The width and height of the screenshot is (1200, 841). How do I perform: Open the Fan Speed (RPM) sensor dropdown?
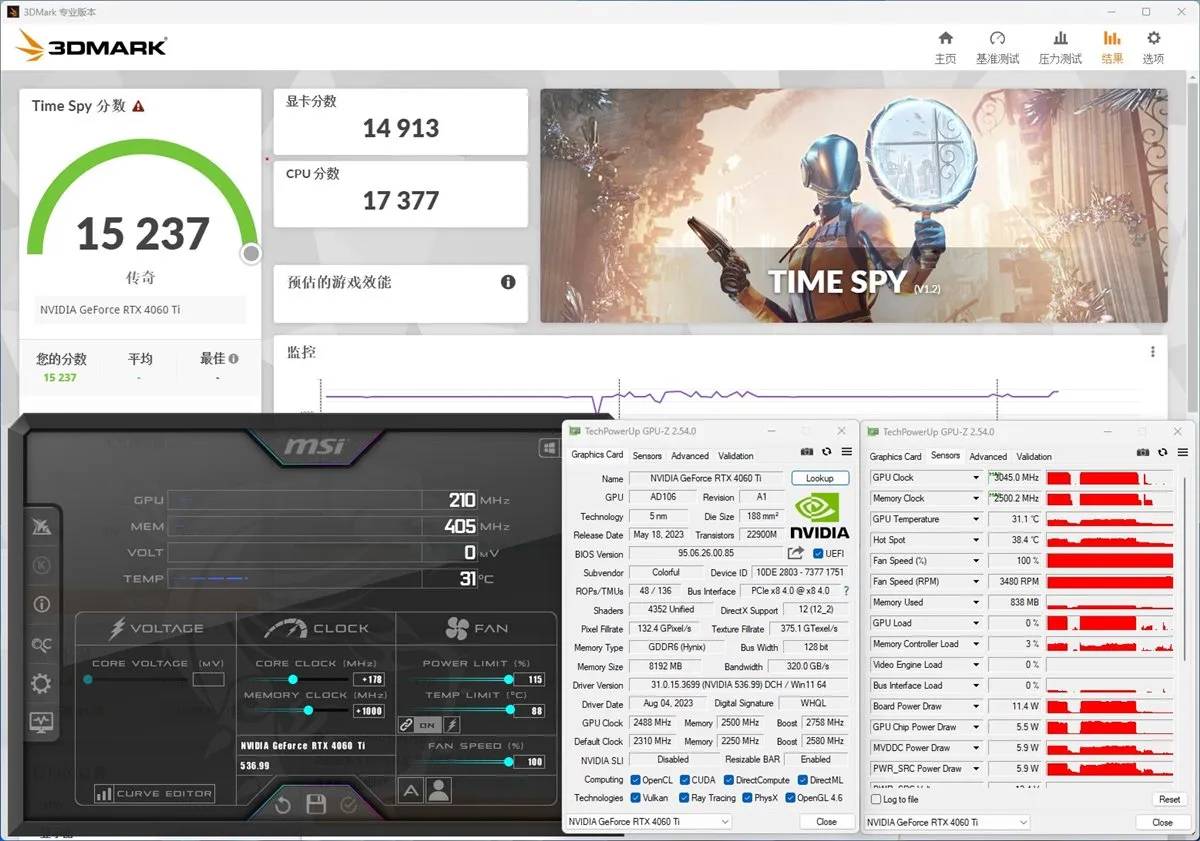[x=976, y=581]
